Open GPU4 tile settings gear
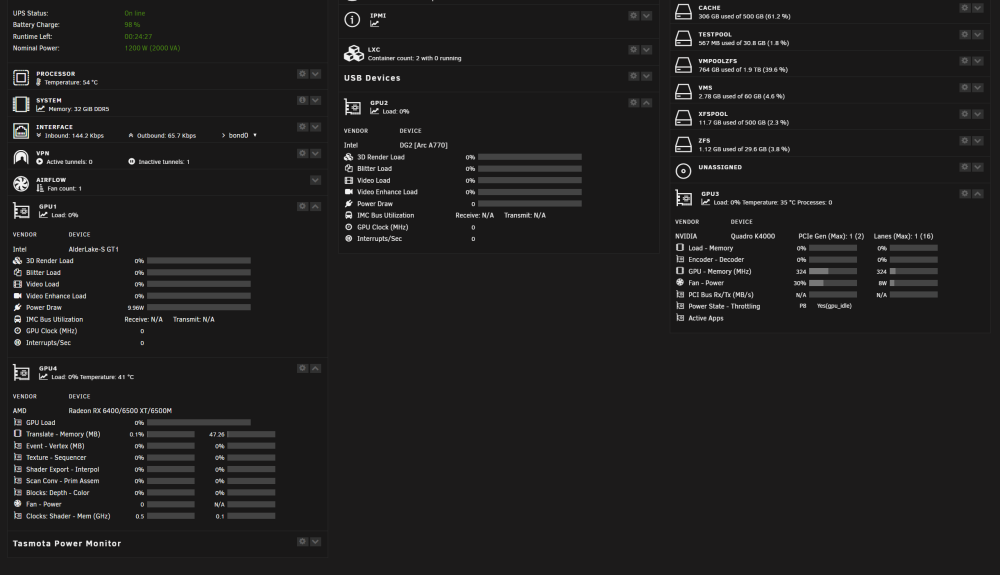The image size is (1000, 575). 302,368
